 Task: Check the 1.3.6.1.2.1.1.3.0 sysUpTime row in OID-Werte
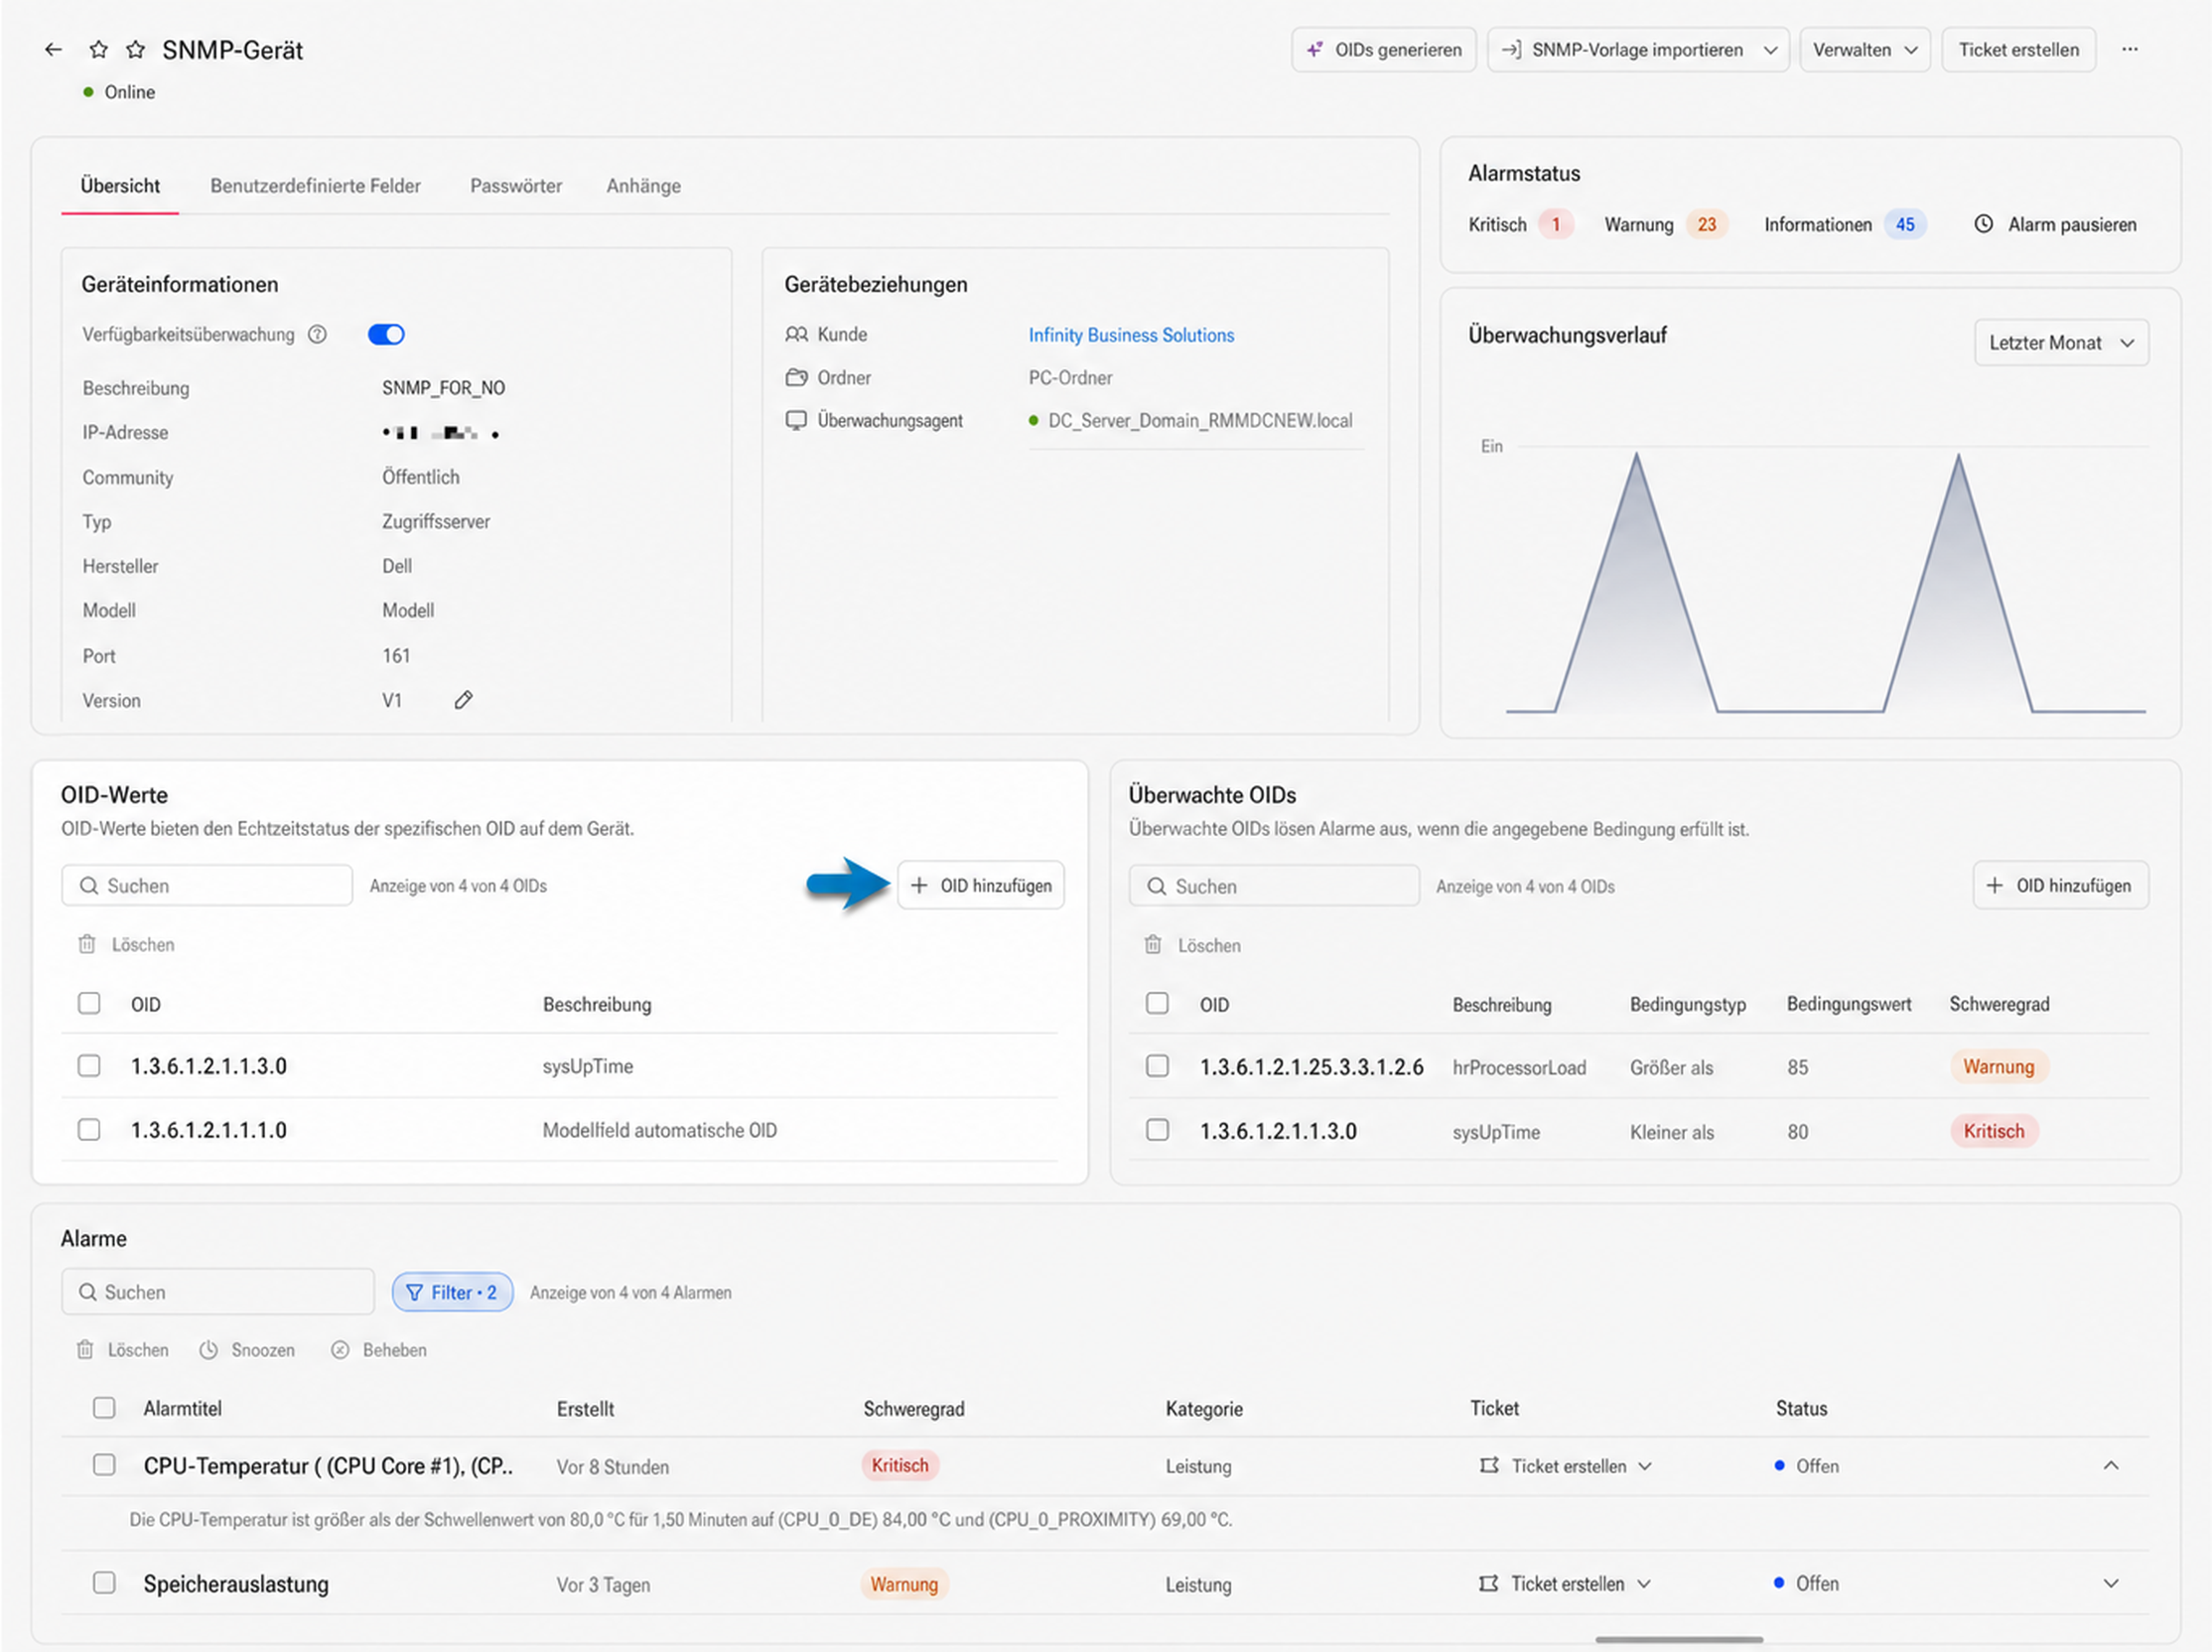click(89, 1065)
